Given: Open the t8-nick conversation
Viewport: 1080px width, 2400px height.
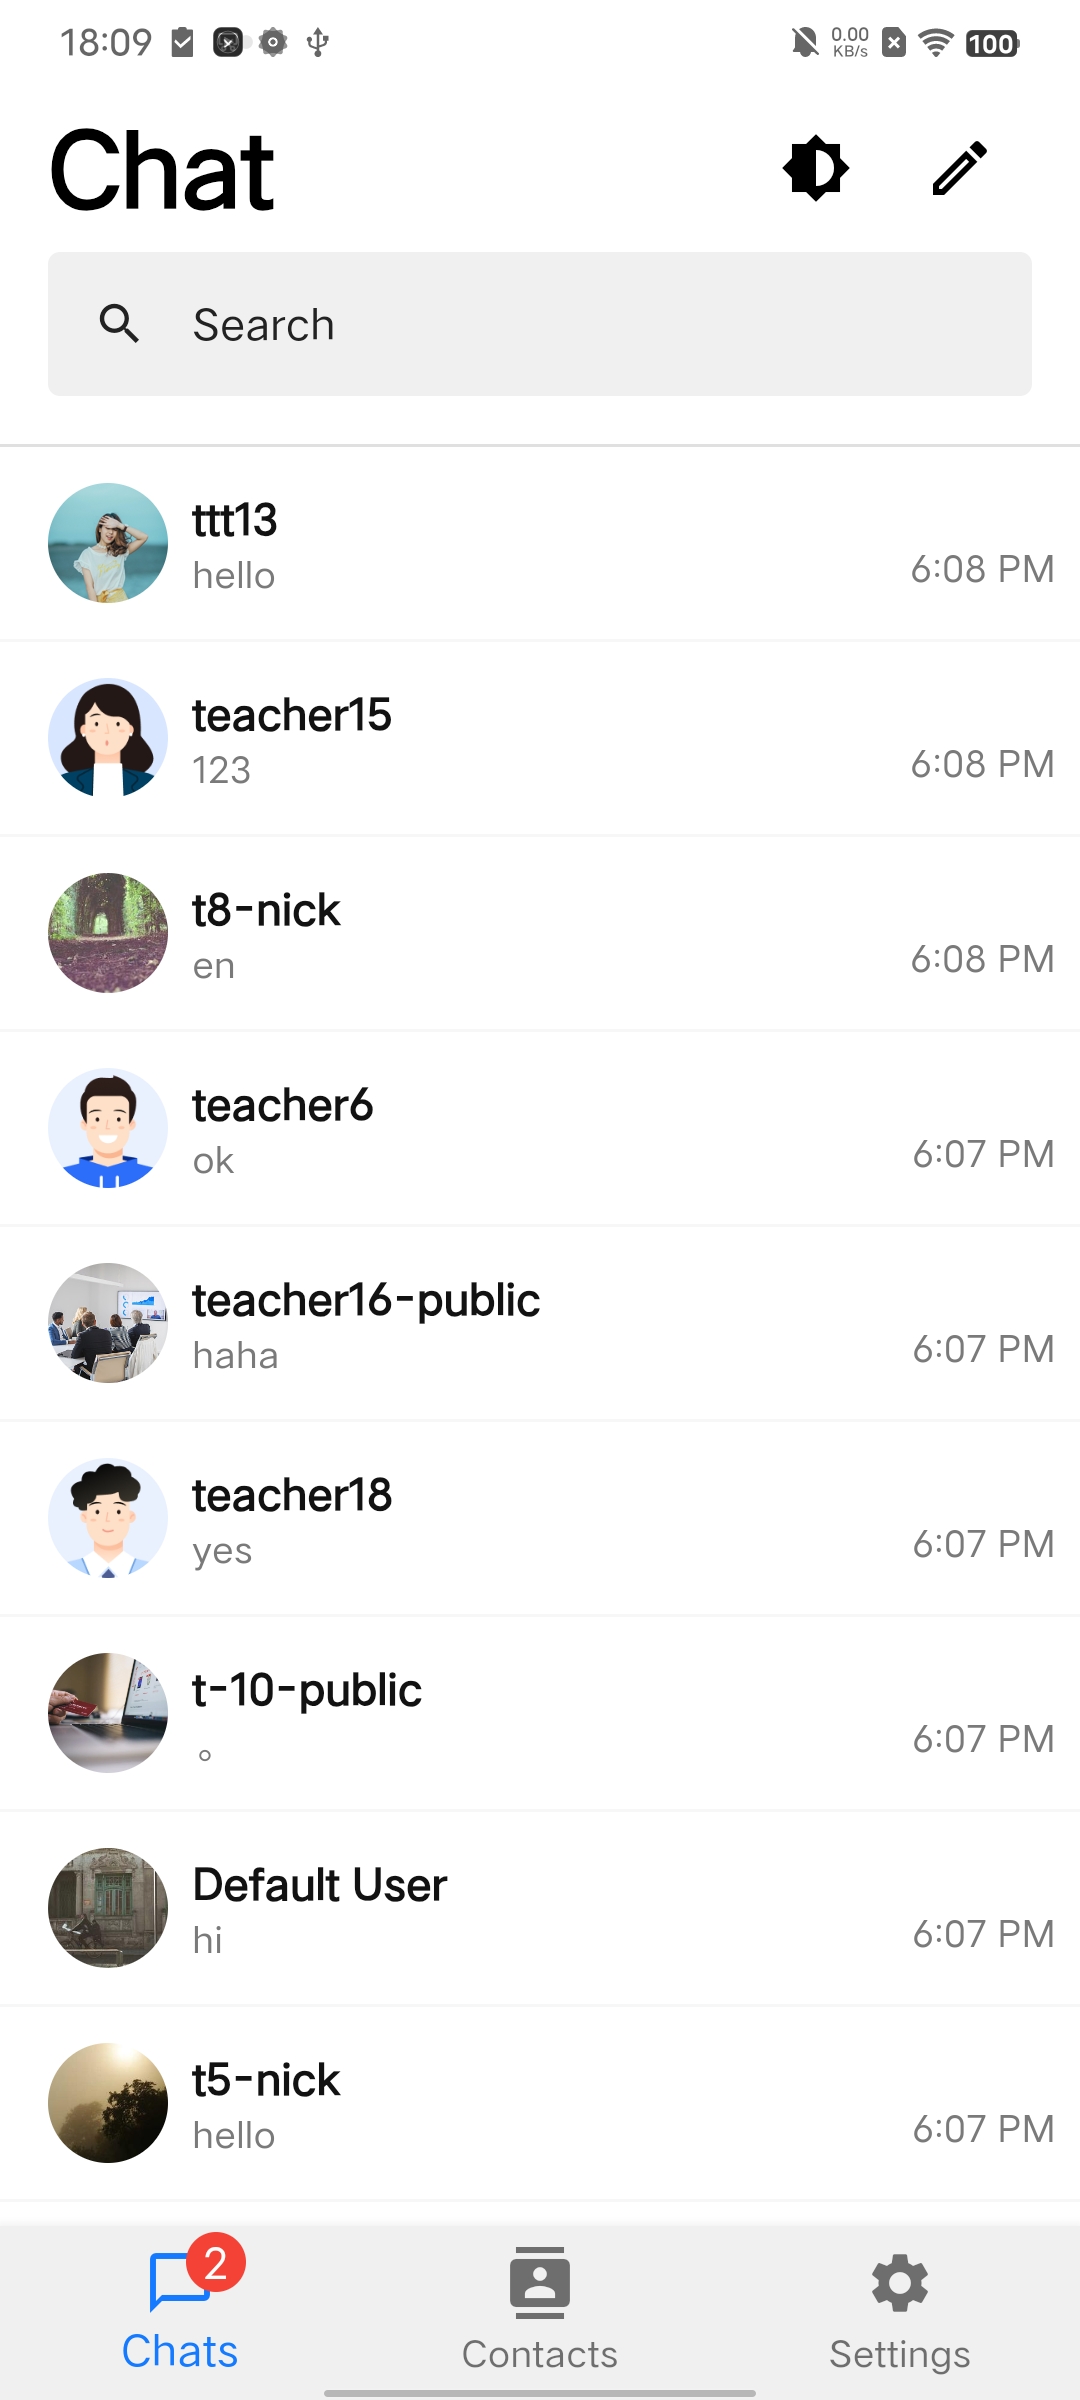Looking at the screenshot, I should point(540,933).
